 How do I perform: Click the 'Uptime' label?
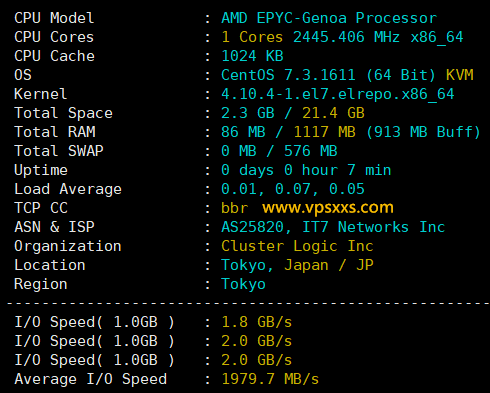41,170
